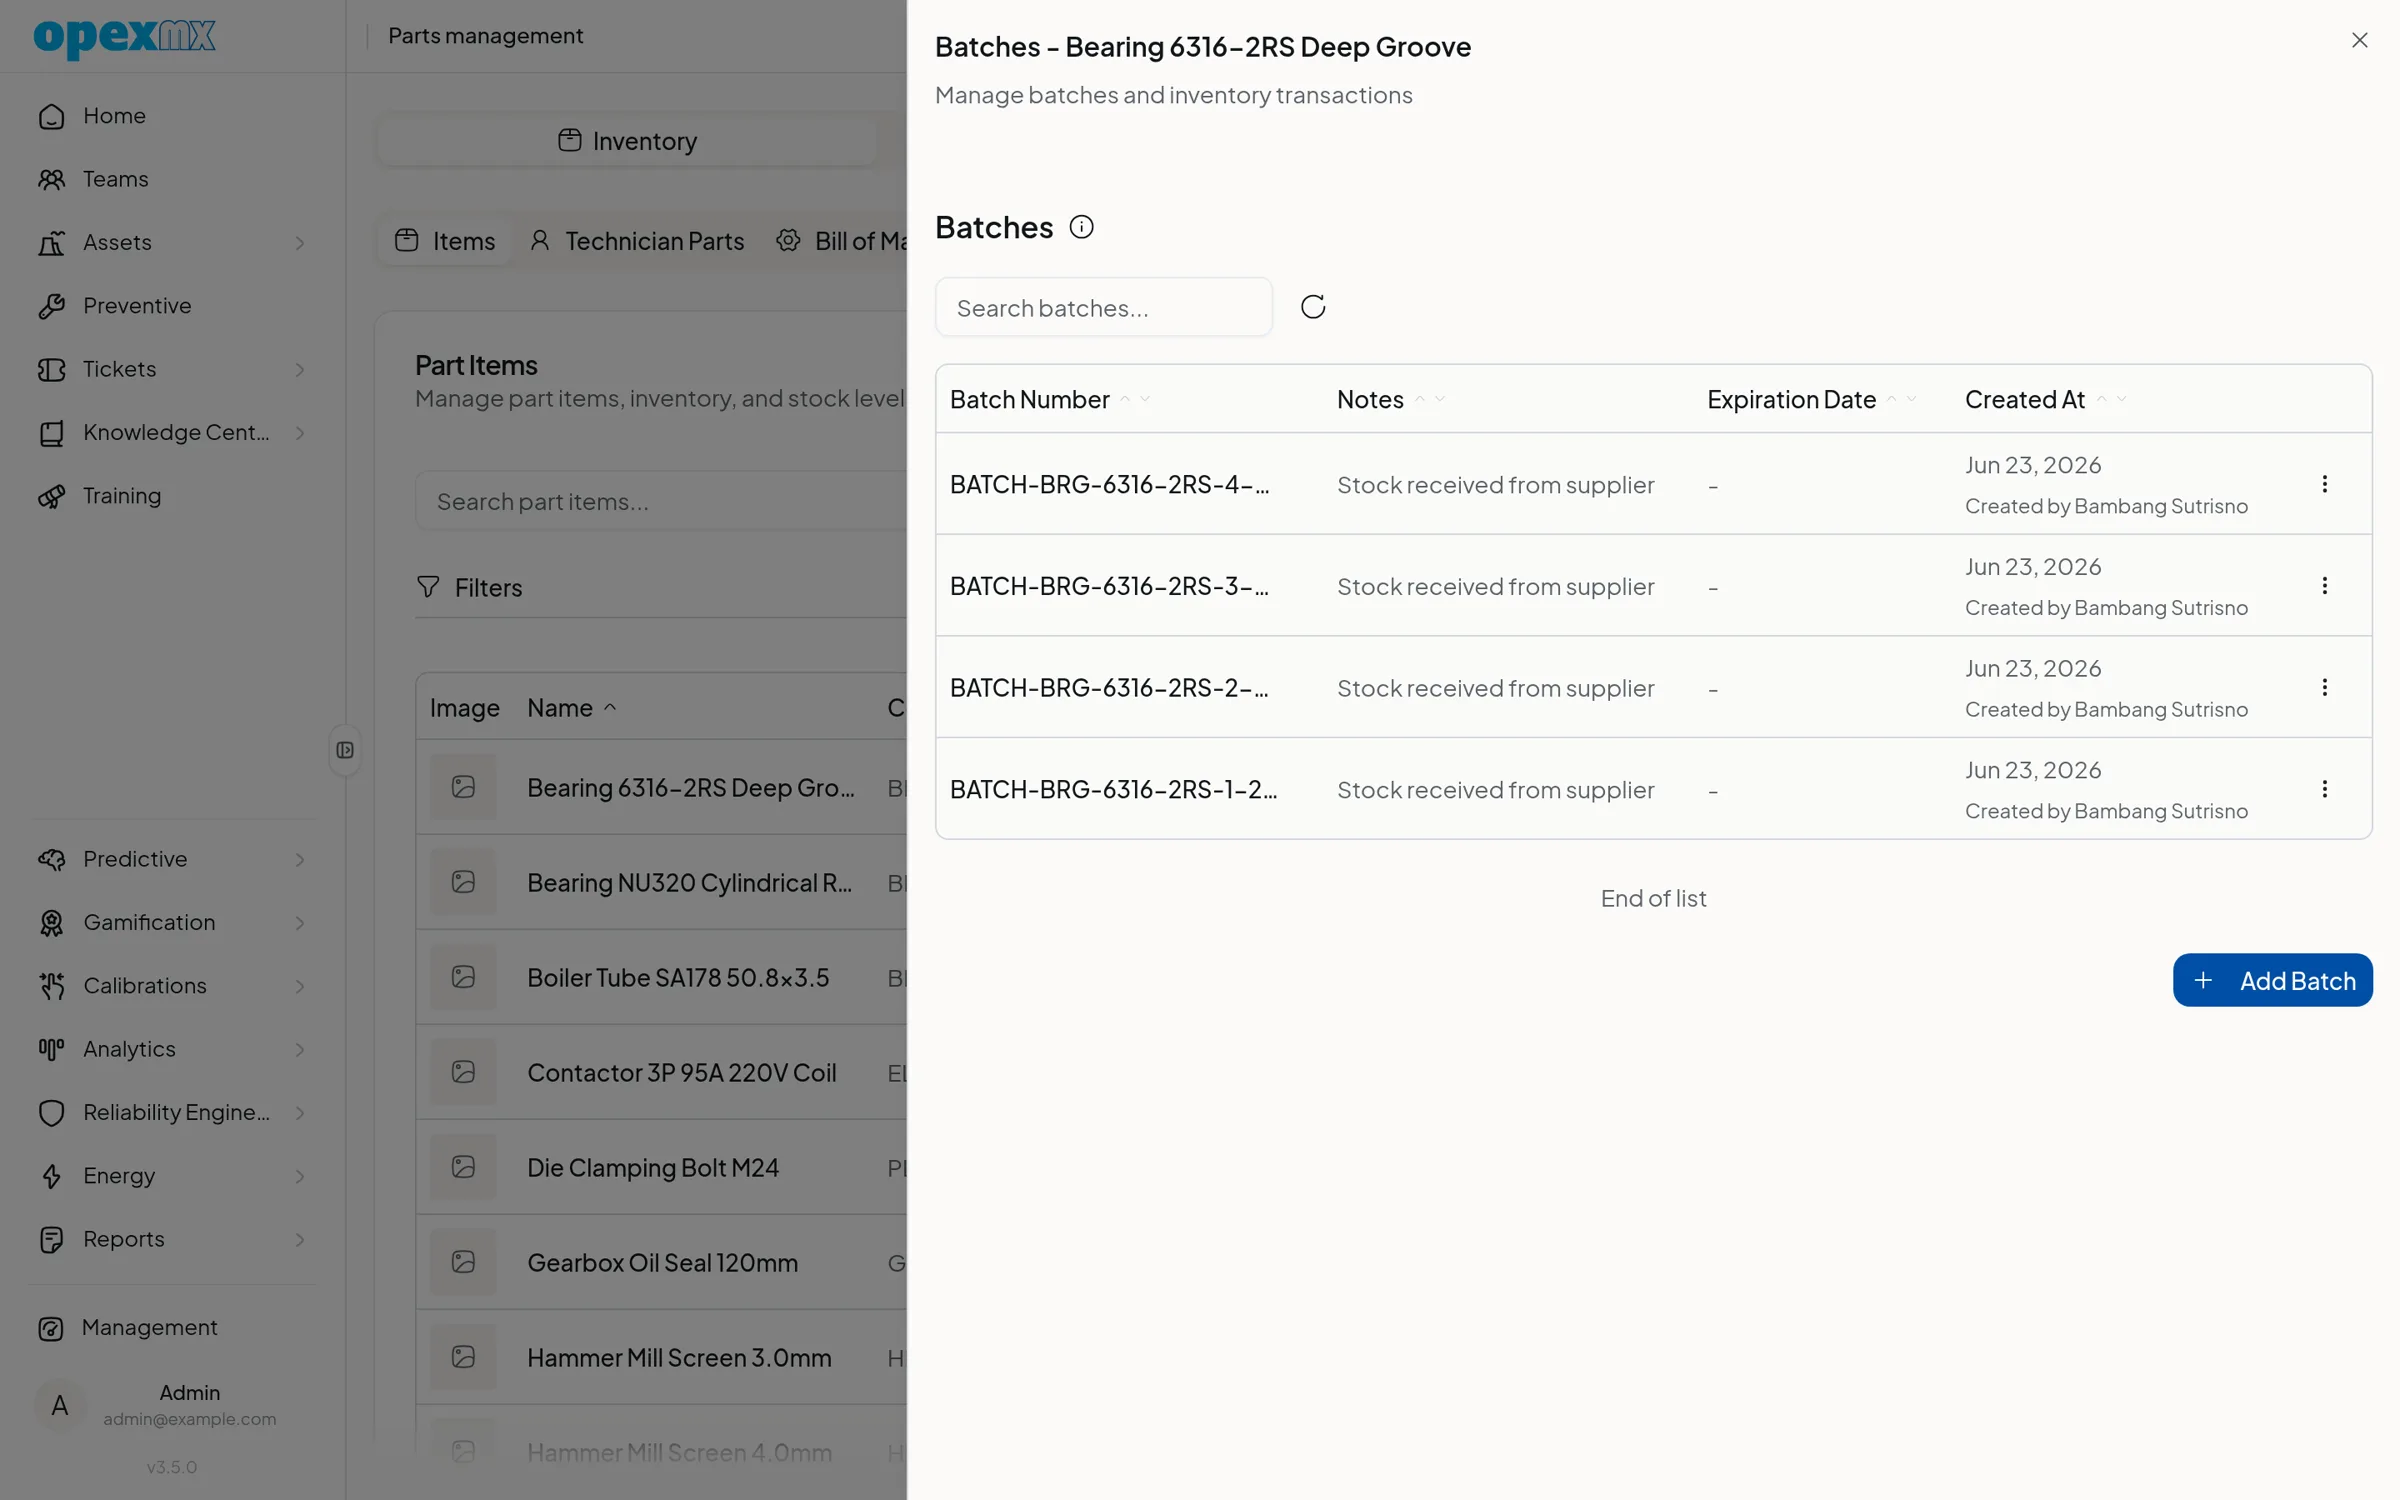Image resolution: width=2400 pixels, height=1500 pixels.
Task: Click the Boiler Tube SA178 image thumbnail
Action: point(463,977)
